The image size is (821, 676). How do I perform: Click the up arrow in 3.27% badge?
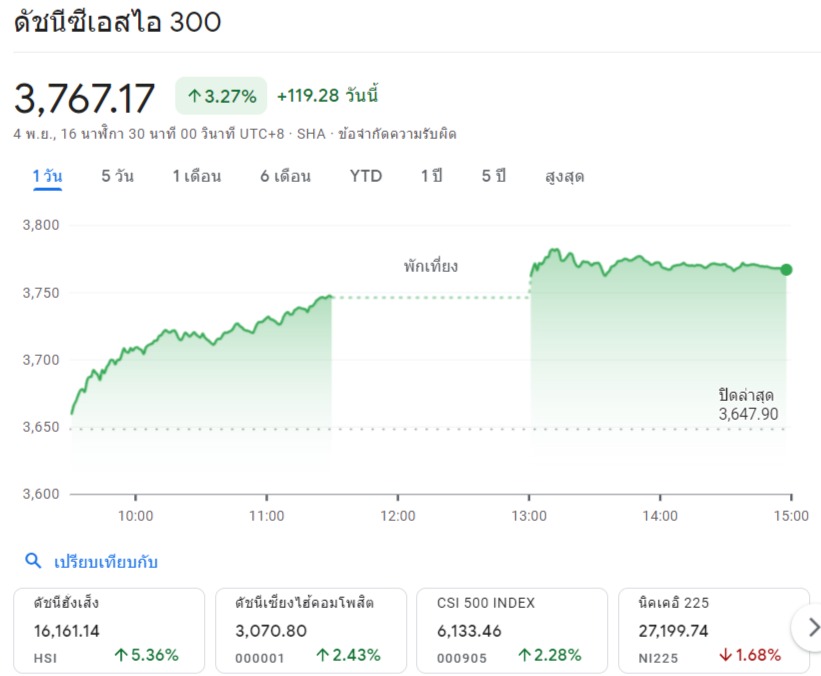coord(194,96)
